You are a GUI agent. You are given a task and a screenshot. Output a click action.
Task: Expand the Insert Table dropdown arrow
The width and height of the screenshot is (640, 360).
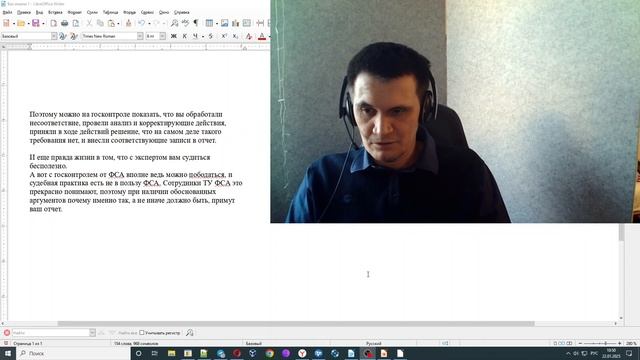coord(216,23)
